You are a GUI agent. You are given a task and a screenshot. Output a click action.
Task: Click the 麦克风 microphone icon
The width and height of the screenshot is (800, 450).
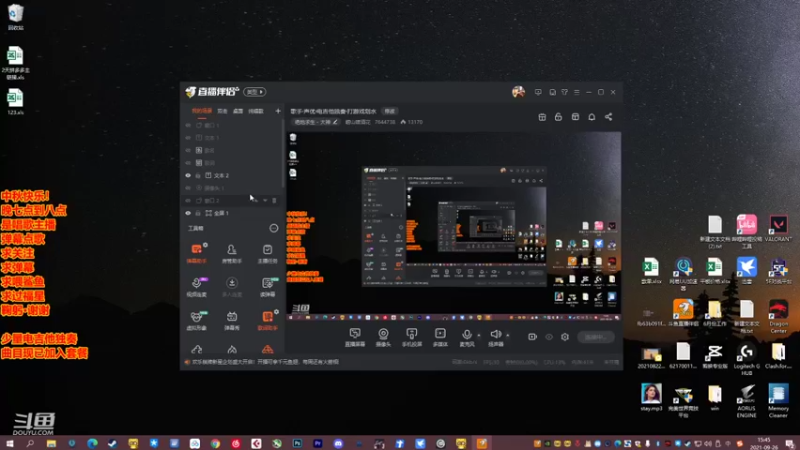click(x=466, y=337)
